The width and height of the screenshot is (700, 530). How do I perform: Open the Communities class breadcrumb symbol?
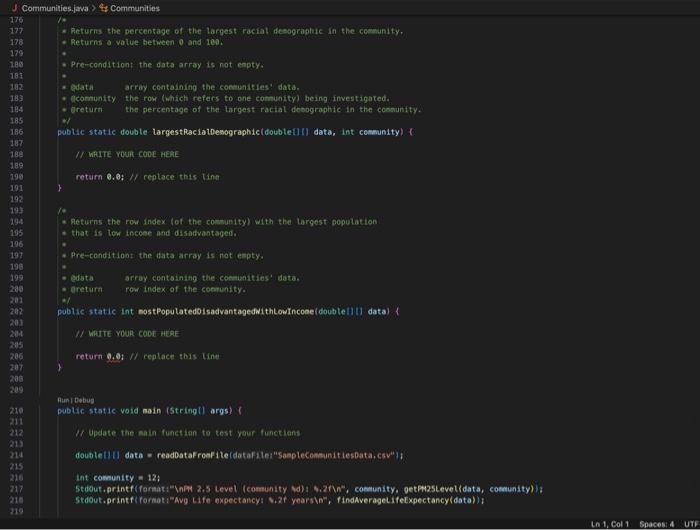[135, 8]
